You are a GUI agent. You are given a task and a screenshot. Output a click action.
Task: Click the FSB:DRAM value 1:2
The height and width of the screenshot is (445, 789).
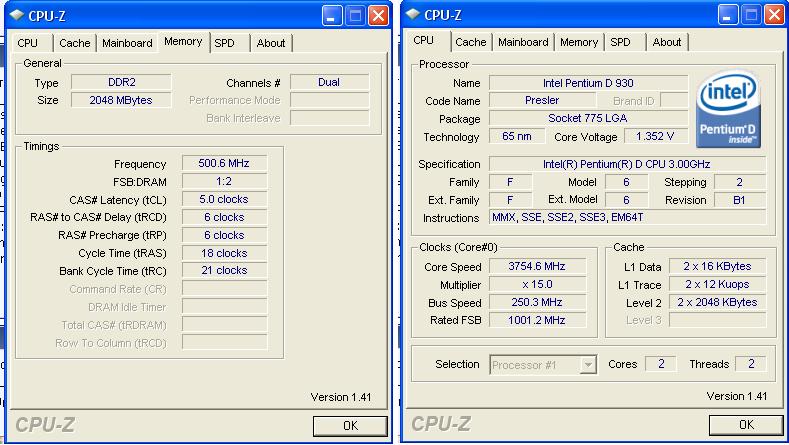224,181
